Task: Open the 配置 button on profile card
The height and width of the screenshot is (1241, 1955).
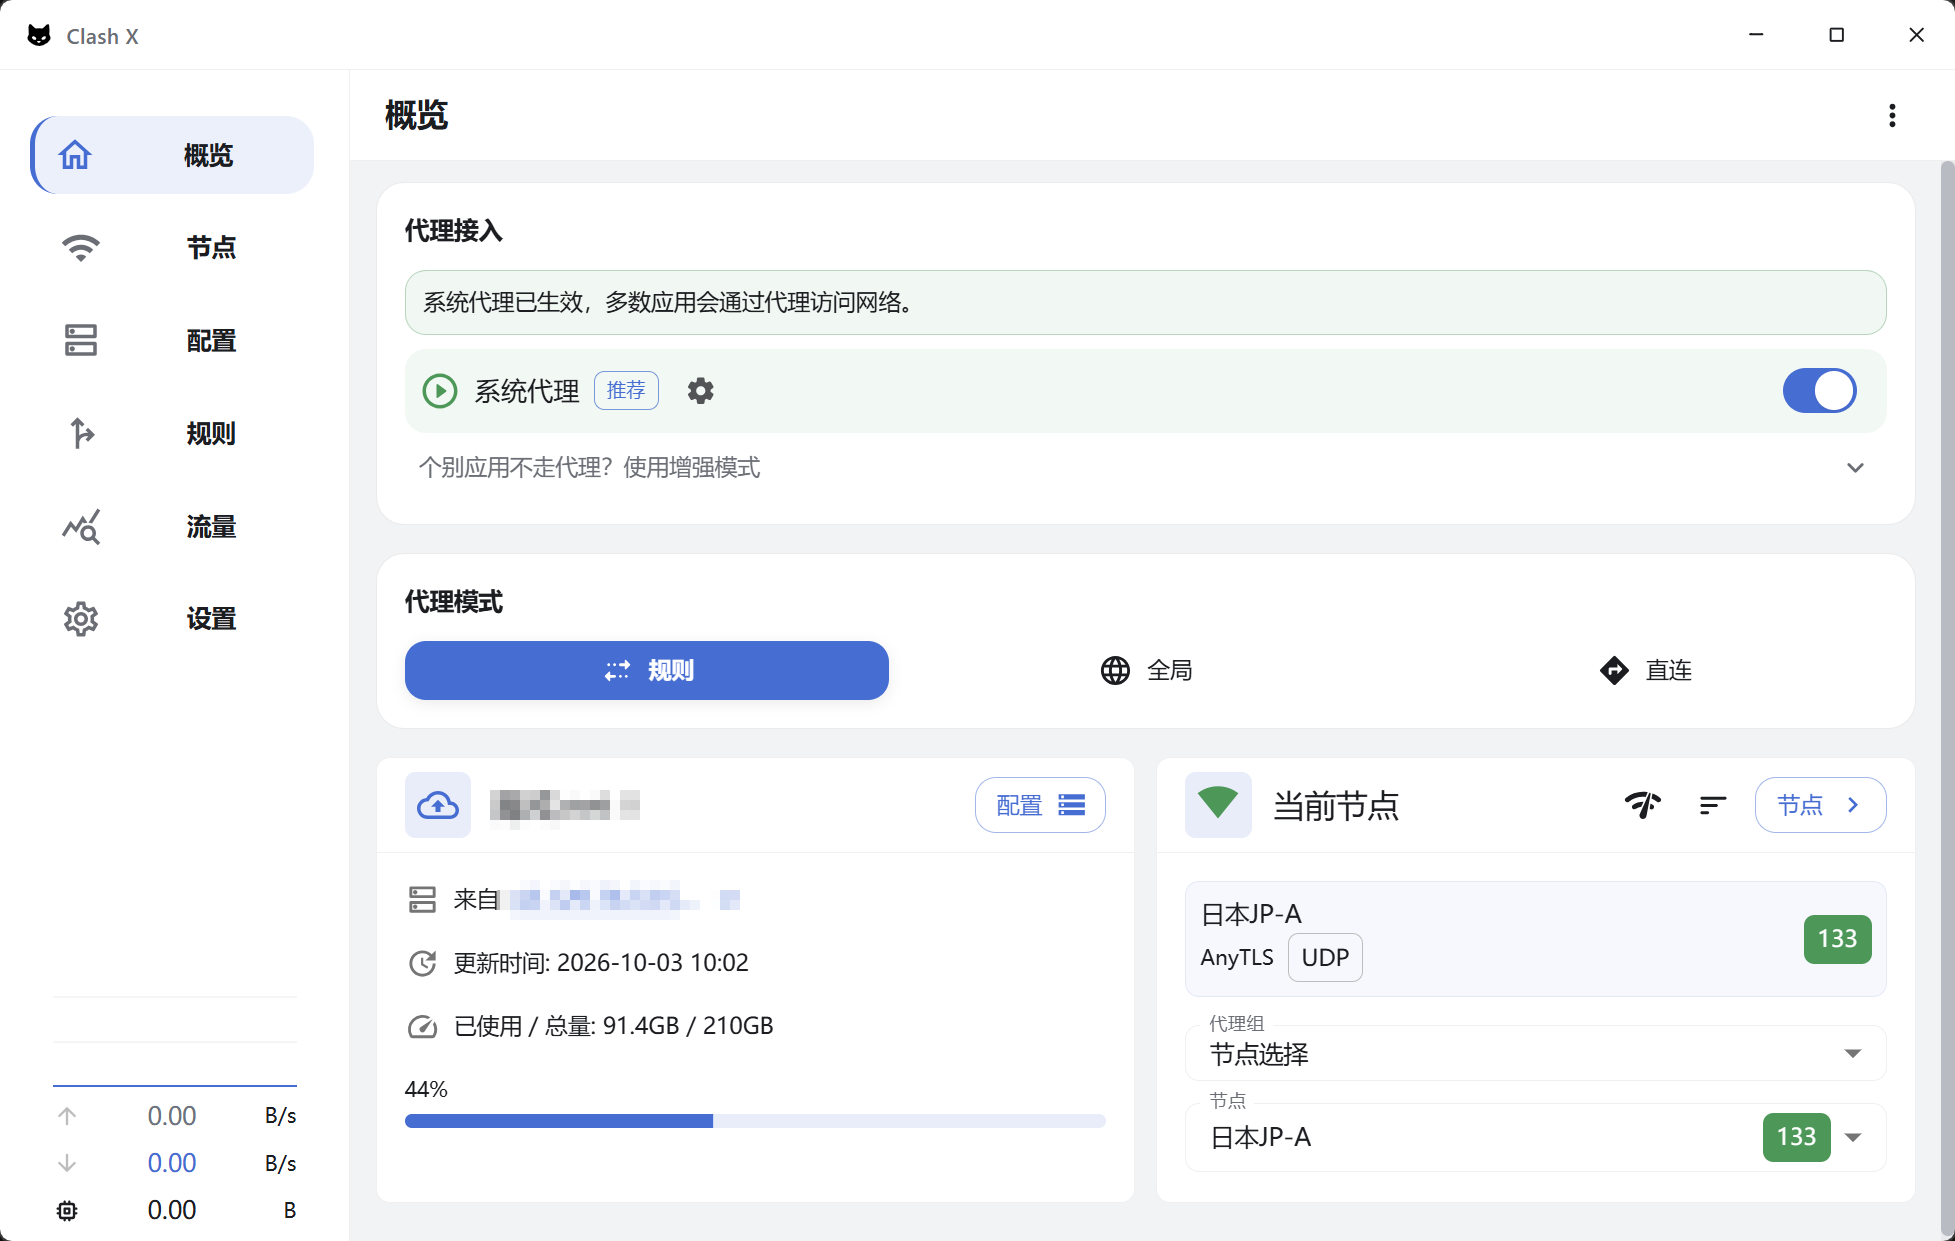Action: tap(1040, 805)
